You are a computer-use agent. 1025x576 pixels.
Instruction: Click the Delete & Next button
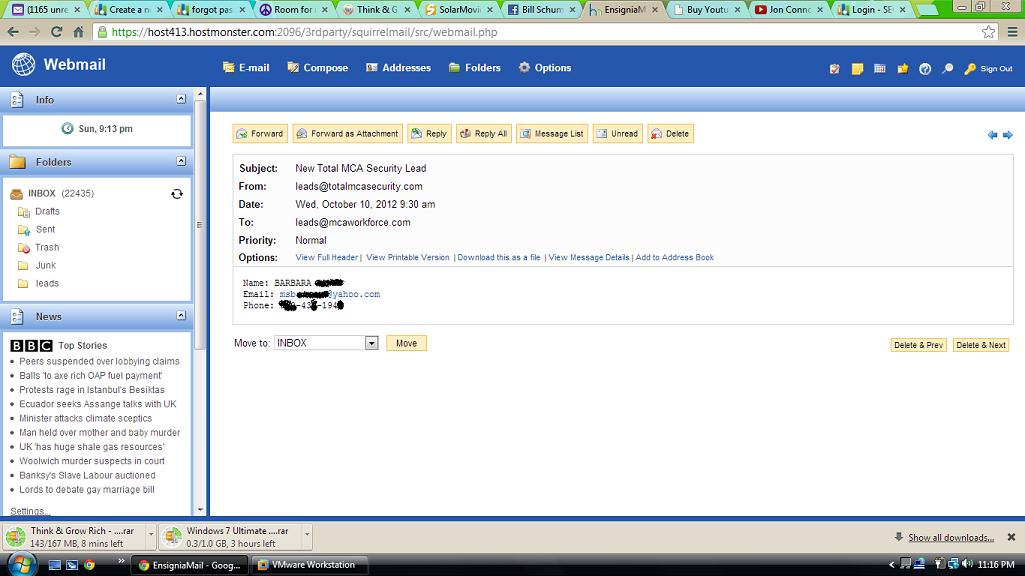click(x=981, y=345)
